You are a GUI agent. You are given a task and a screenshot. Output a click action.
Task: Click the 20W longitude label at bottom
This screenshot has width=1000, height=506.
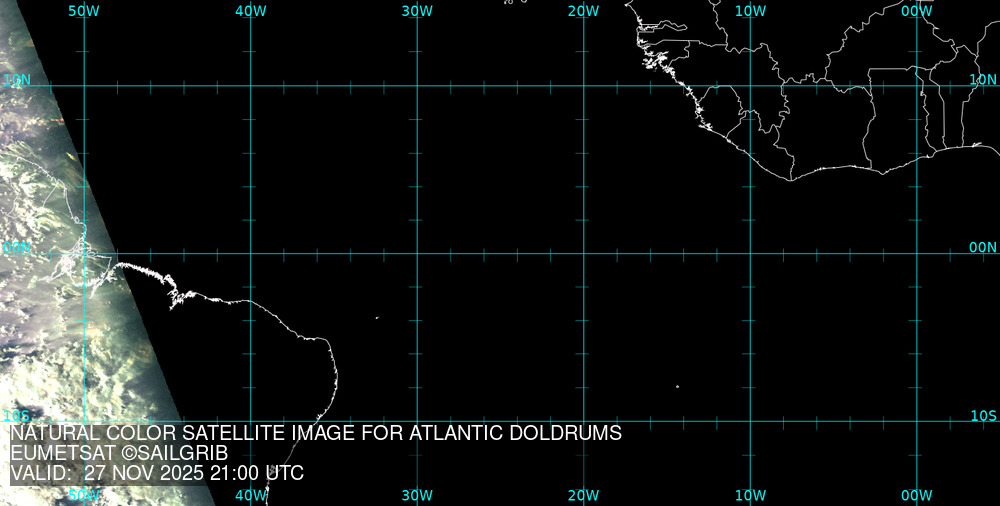(x=583, y=495)
